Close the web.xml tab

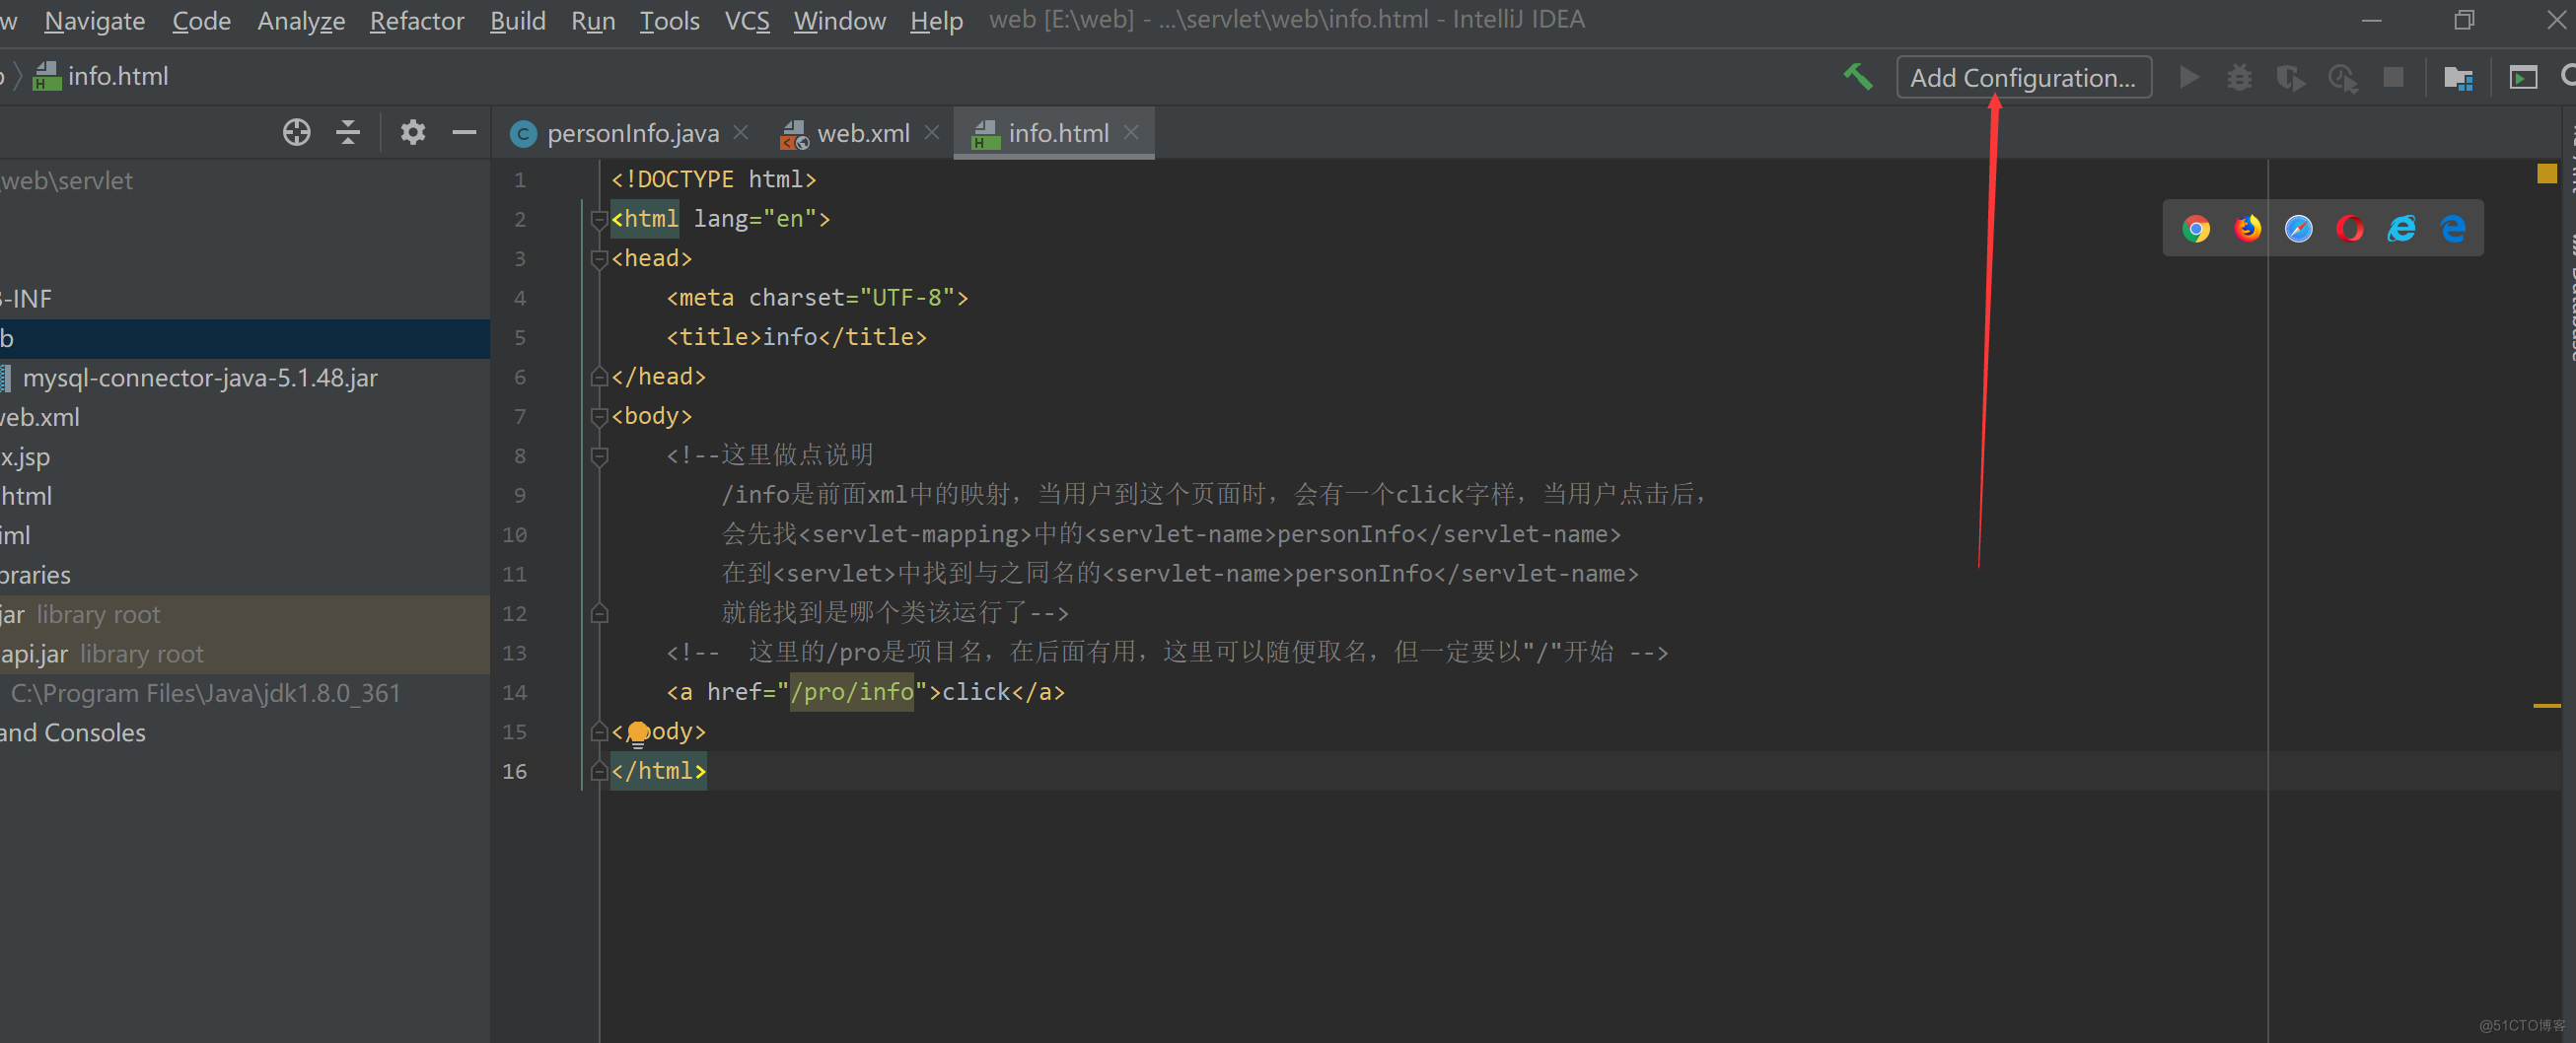[x=931, y=132]
